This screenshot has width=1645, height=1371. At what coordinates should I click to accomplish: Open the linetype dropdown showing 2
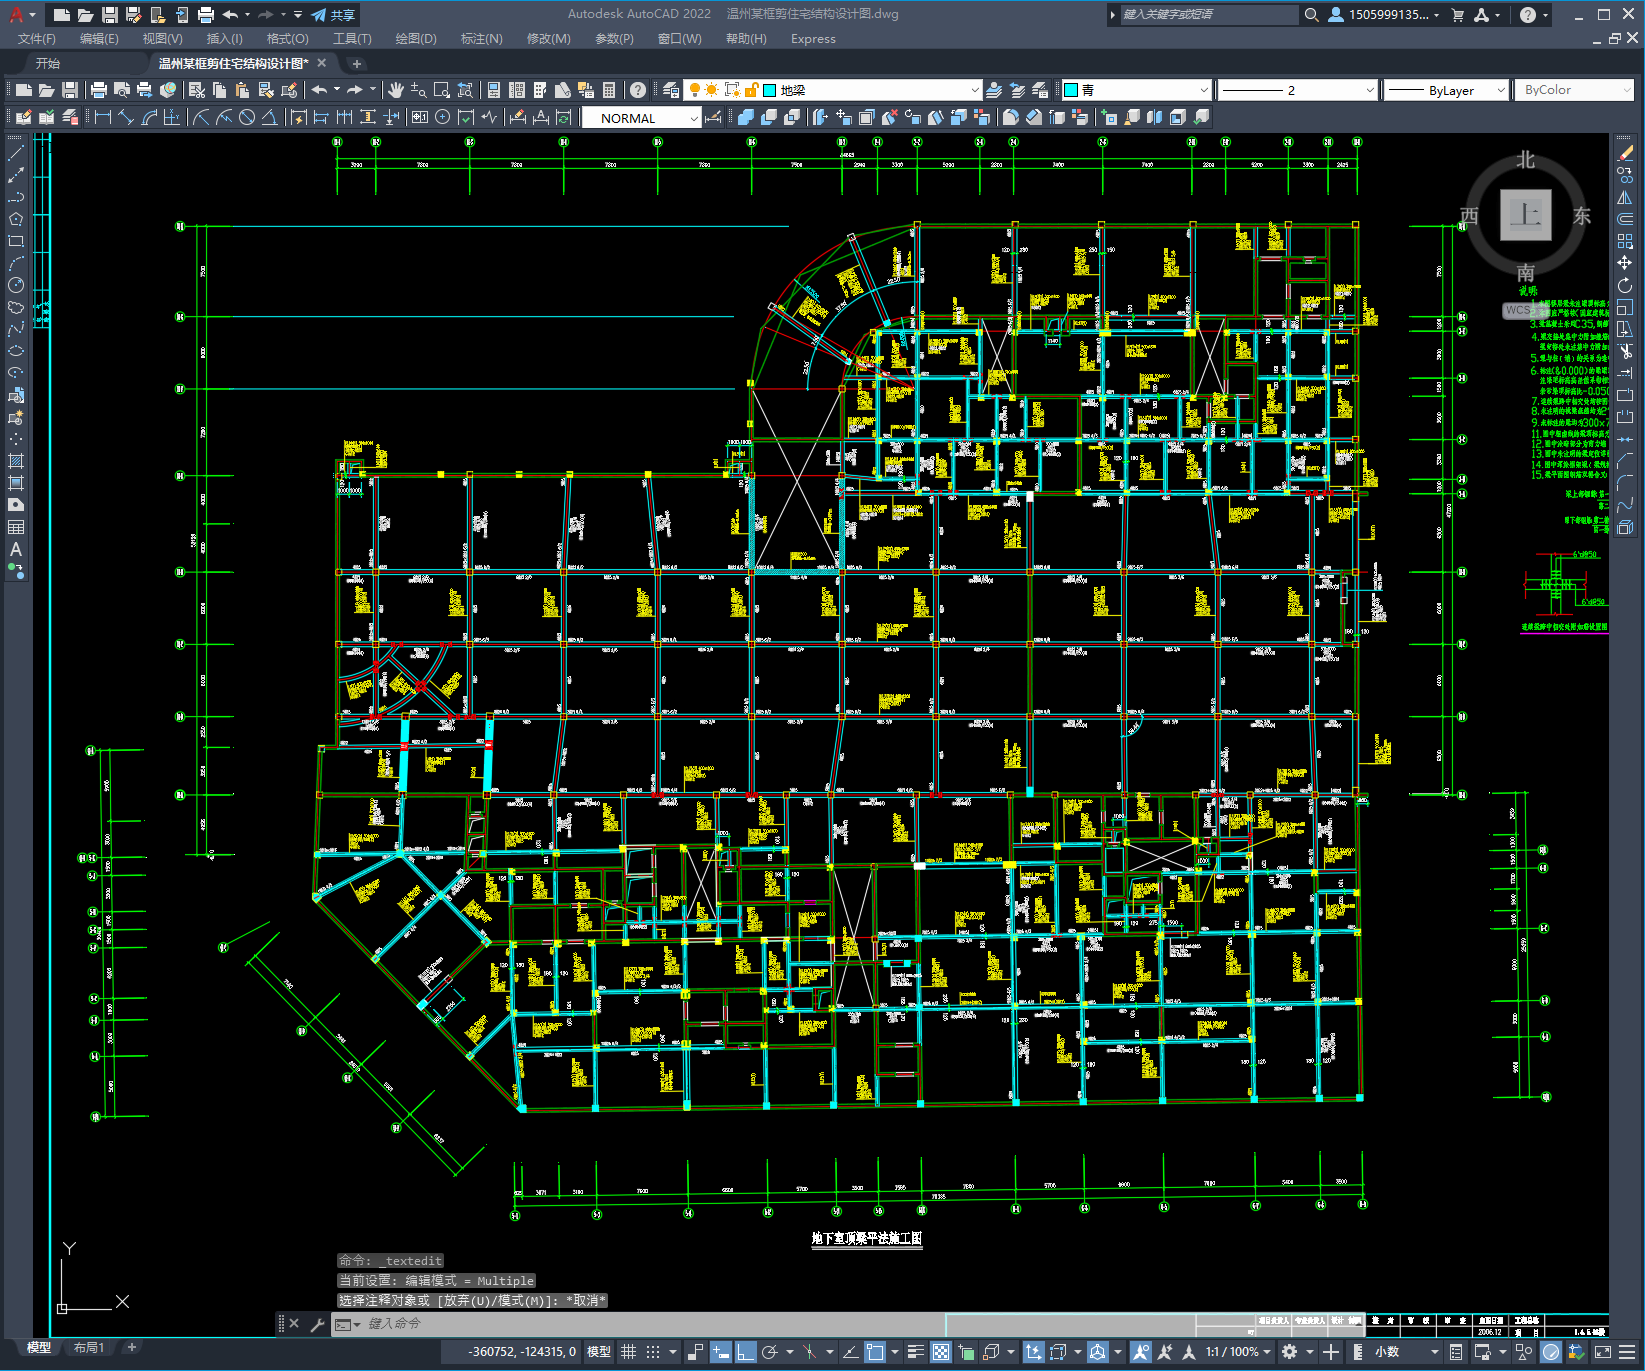tap(1298, 90)
